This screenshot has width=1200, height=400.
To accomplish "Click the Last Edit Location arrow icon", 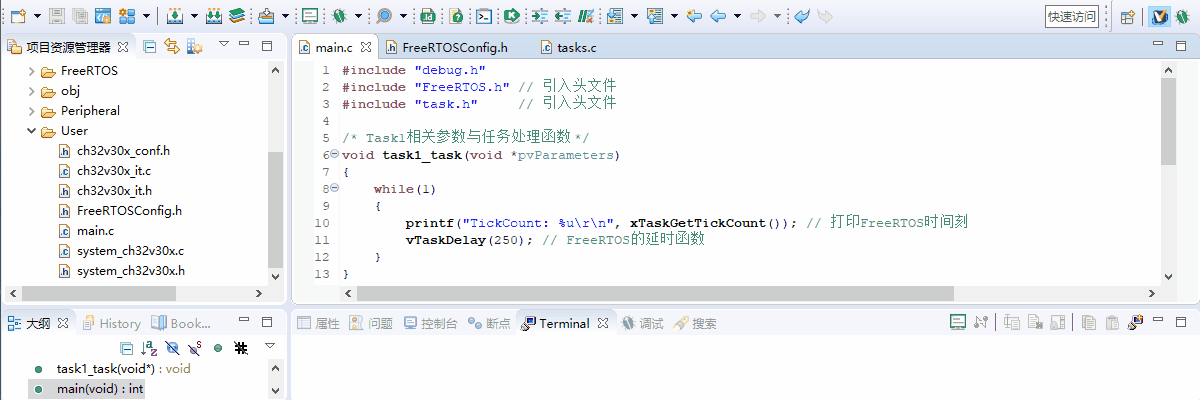I will [694, 16].
